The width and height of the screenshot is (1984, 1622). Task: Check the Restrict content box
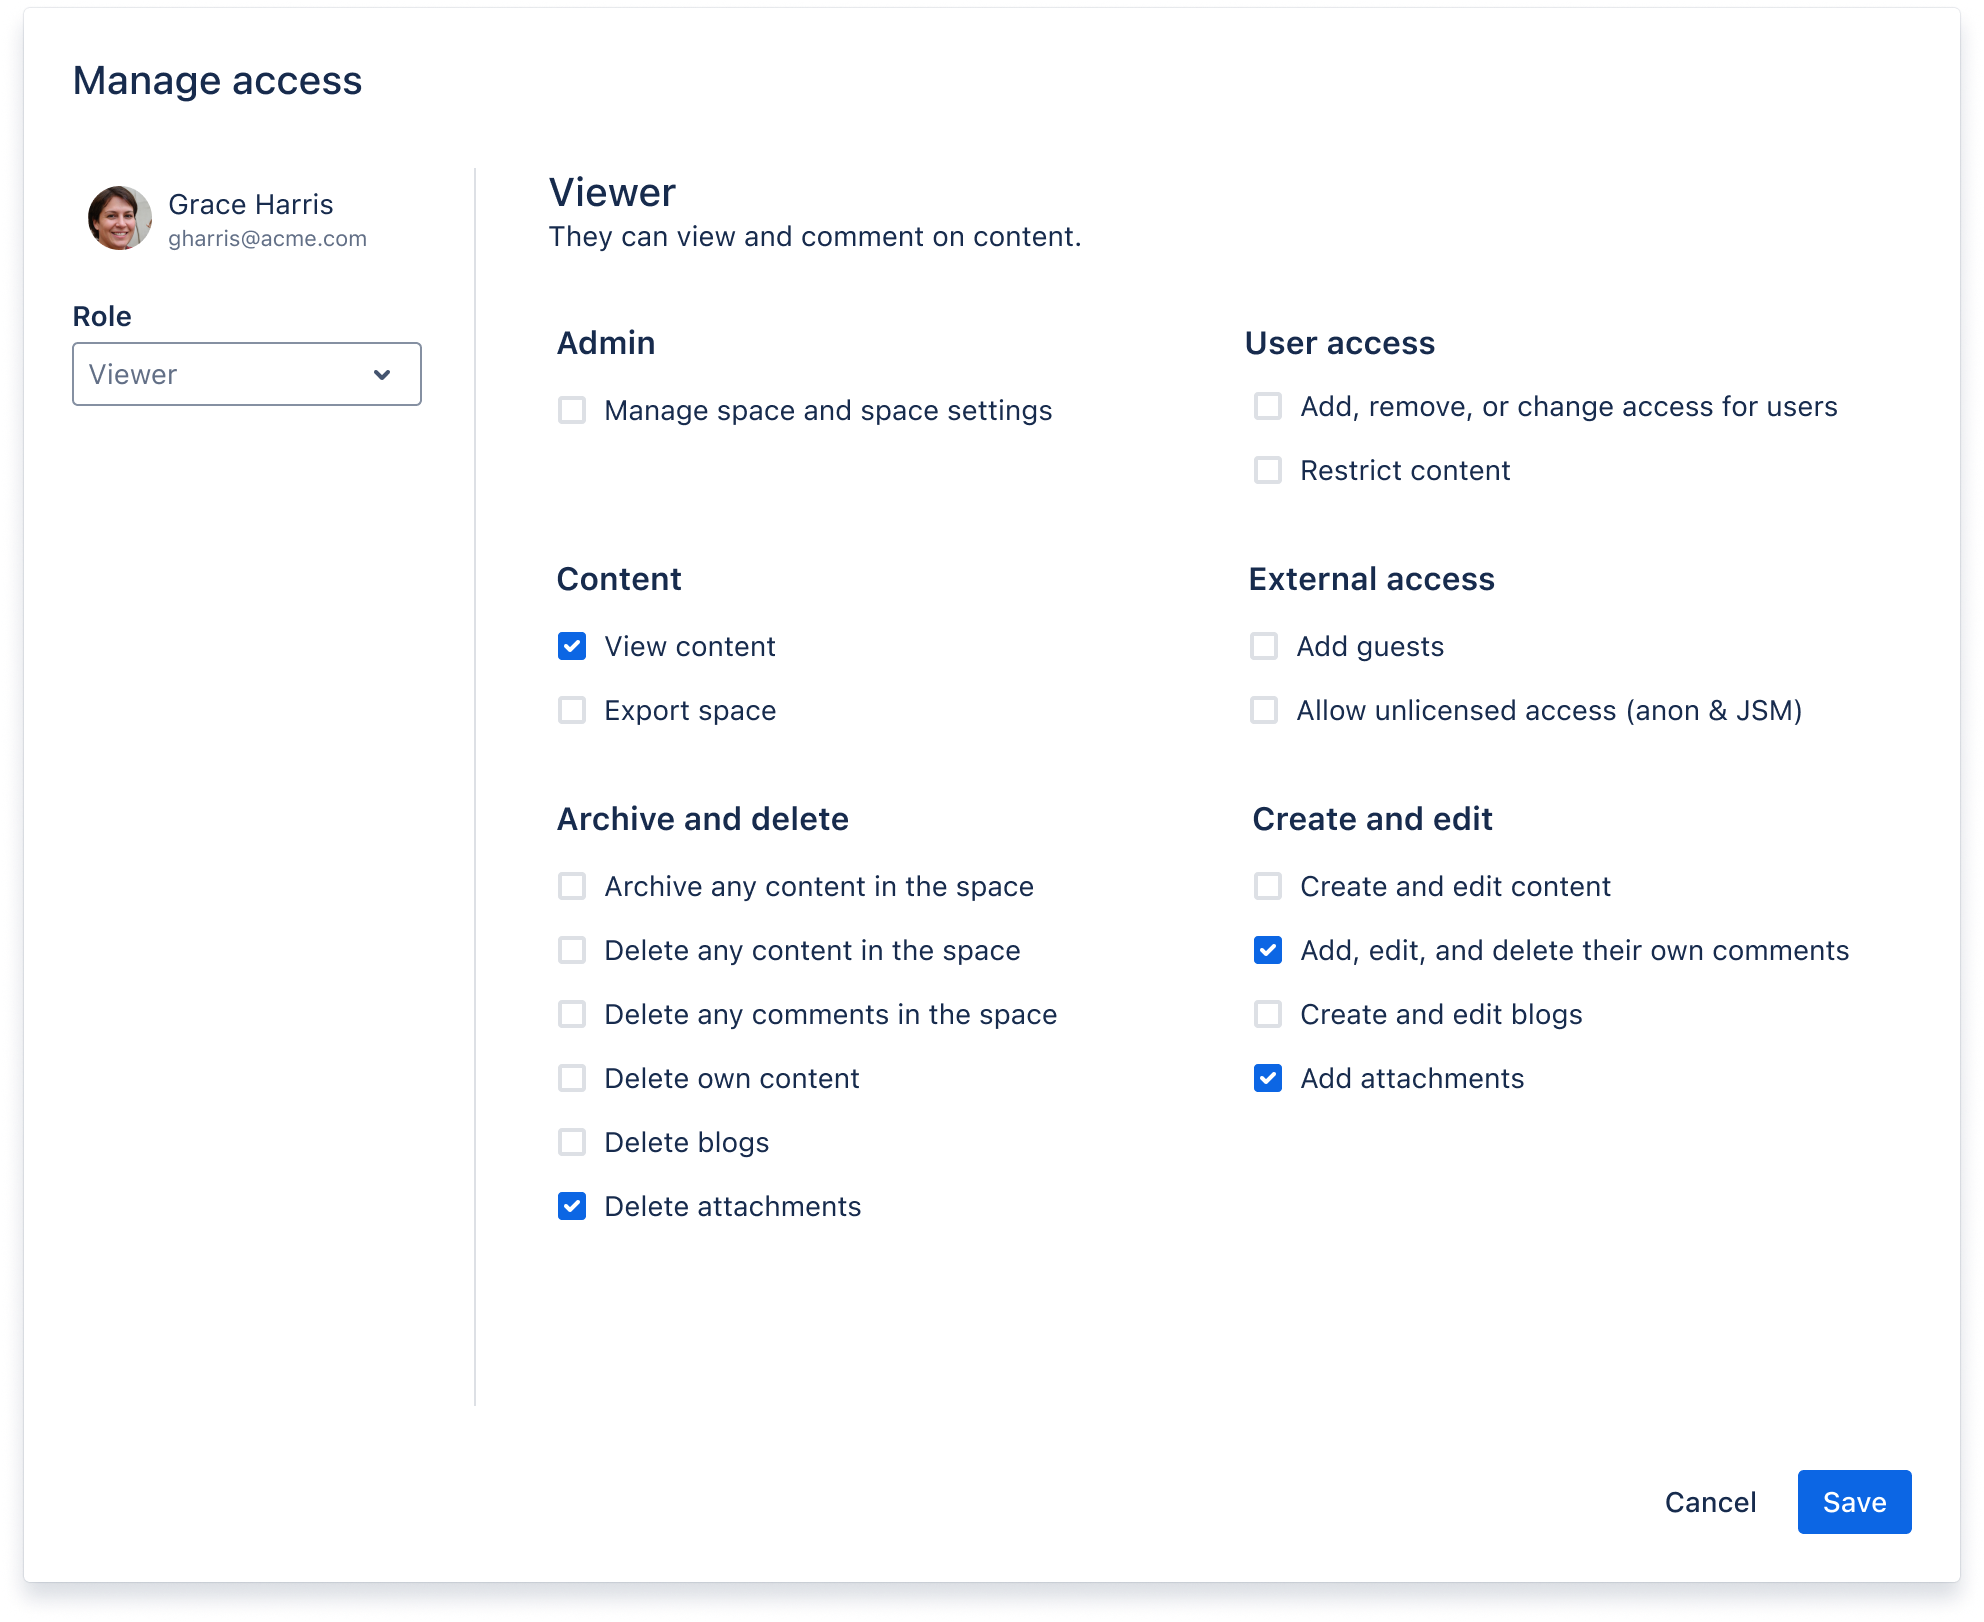click(x=1268, y=470)
